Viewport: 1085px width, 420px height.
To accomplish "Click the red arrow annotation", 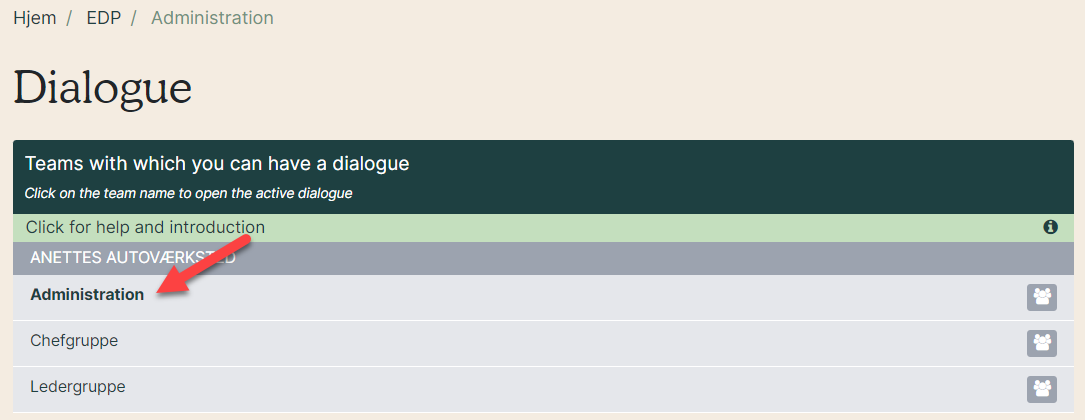I will pos(204,266).
